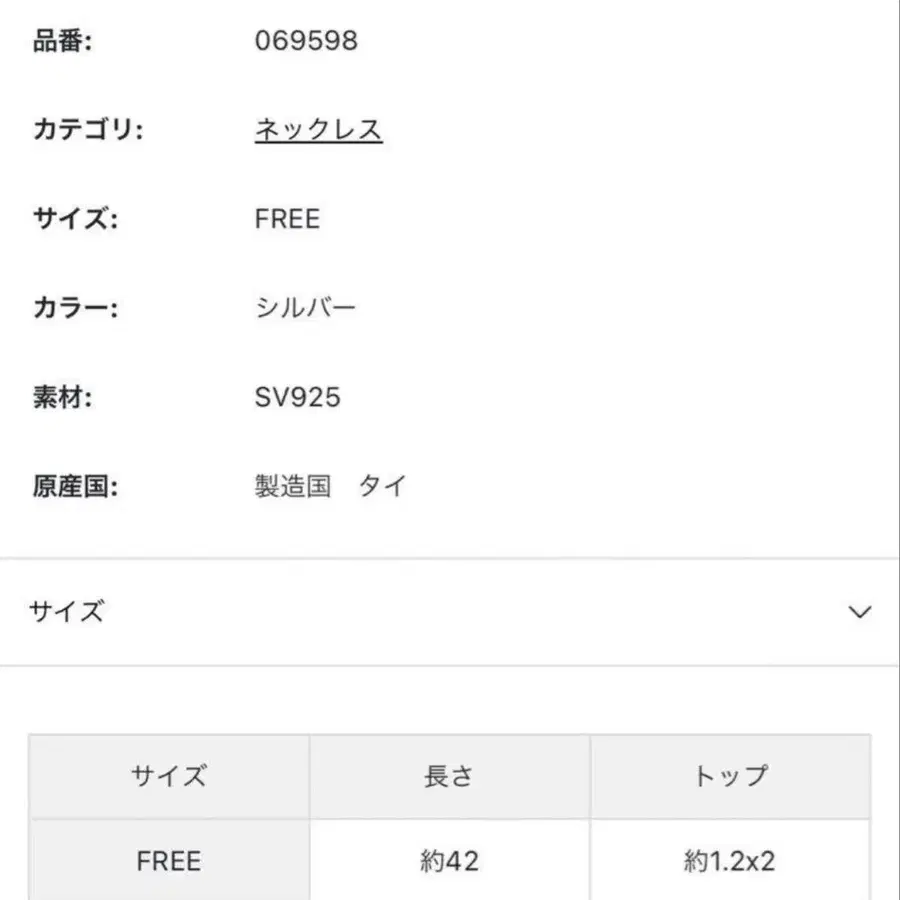Click the 素材 label
Screen dimensions: 900x900
click(x=63, y=397)
